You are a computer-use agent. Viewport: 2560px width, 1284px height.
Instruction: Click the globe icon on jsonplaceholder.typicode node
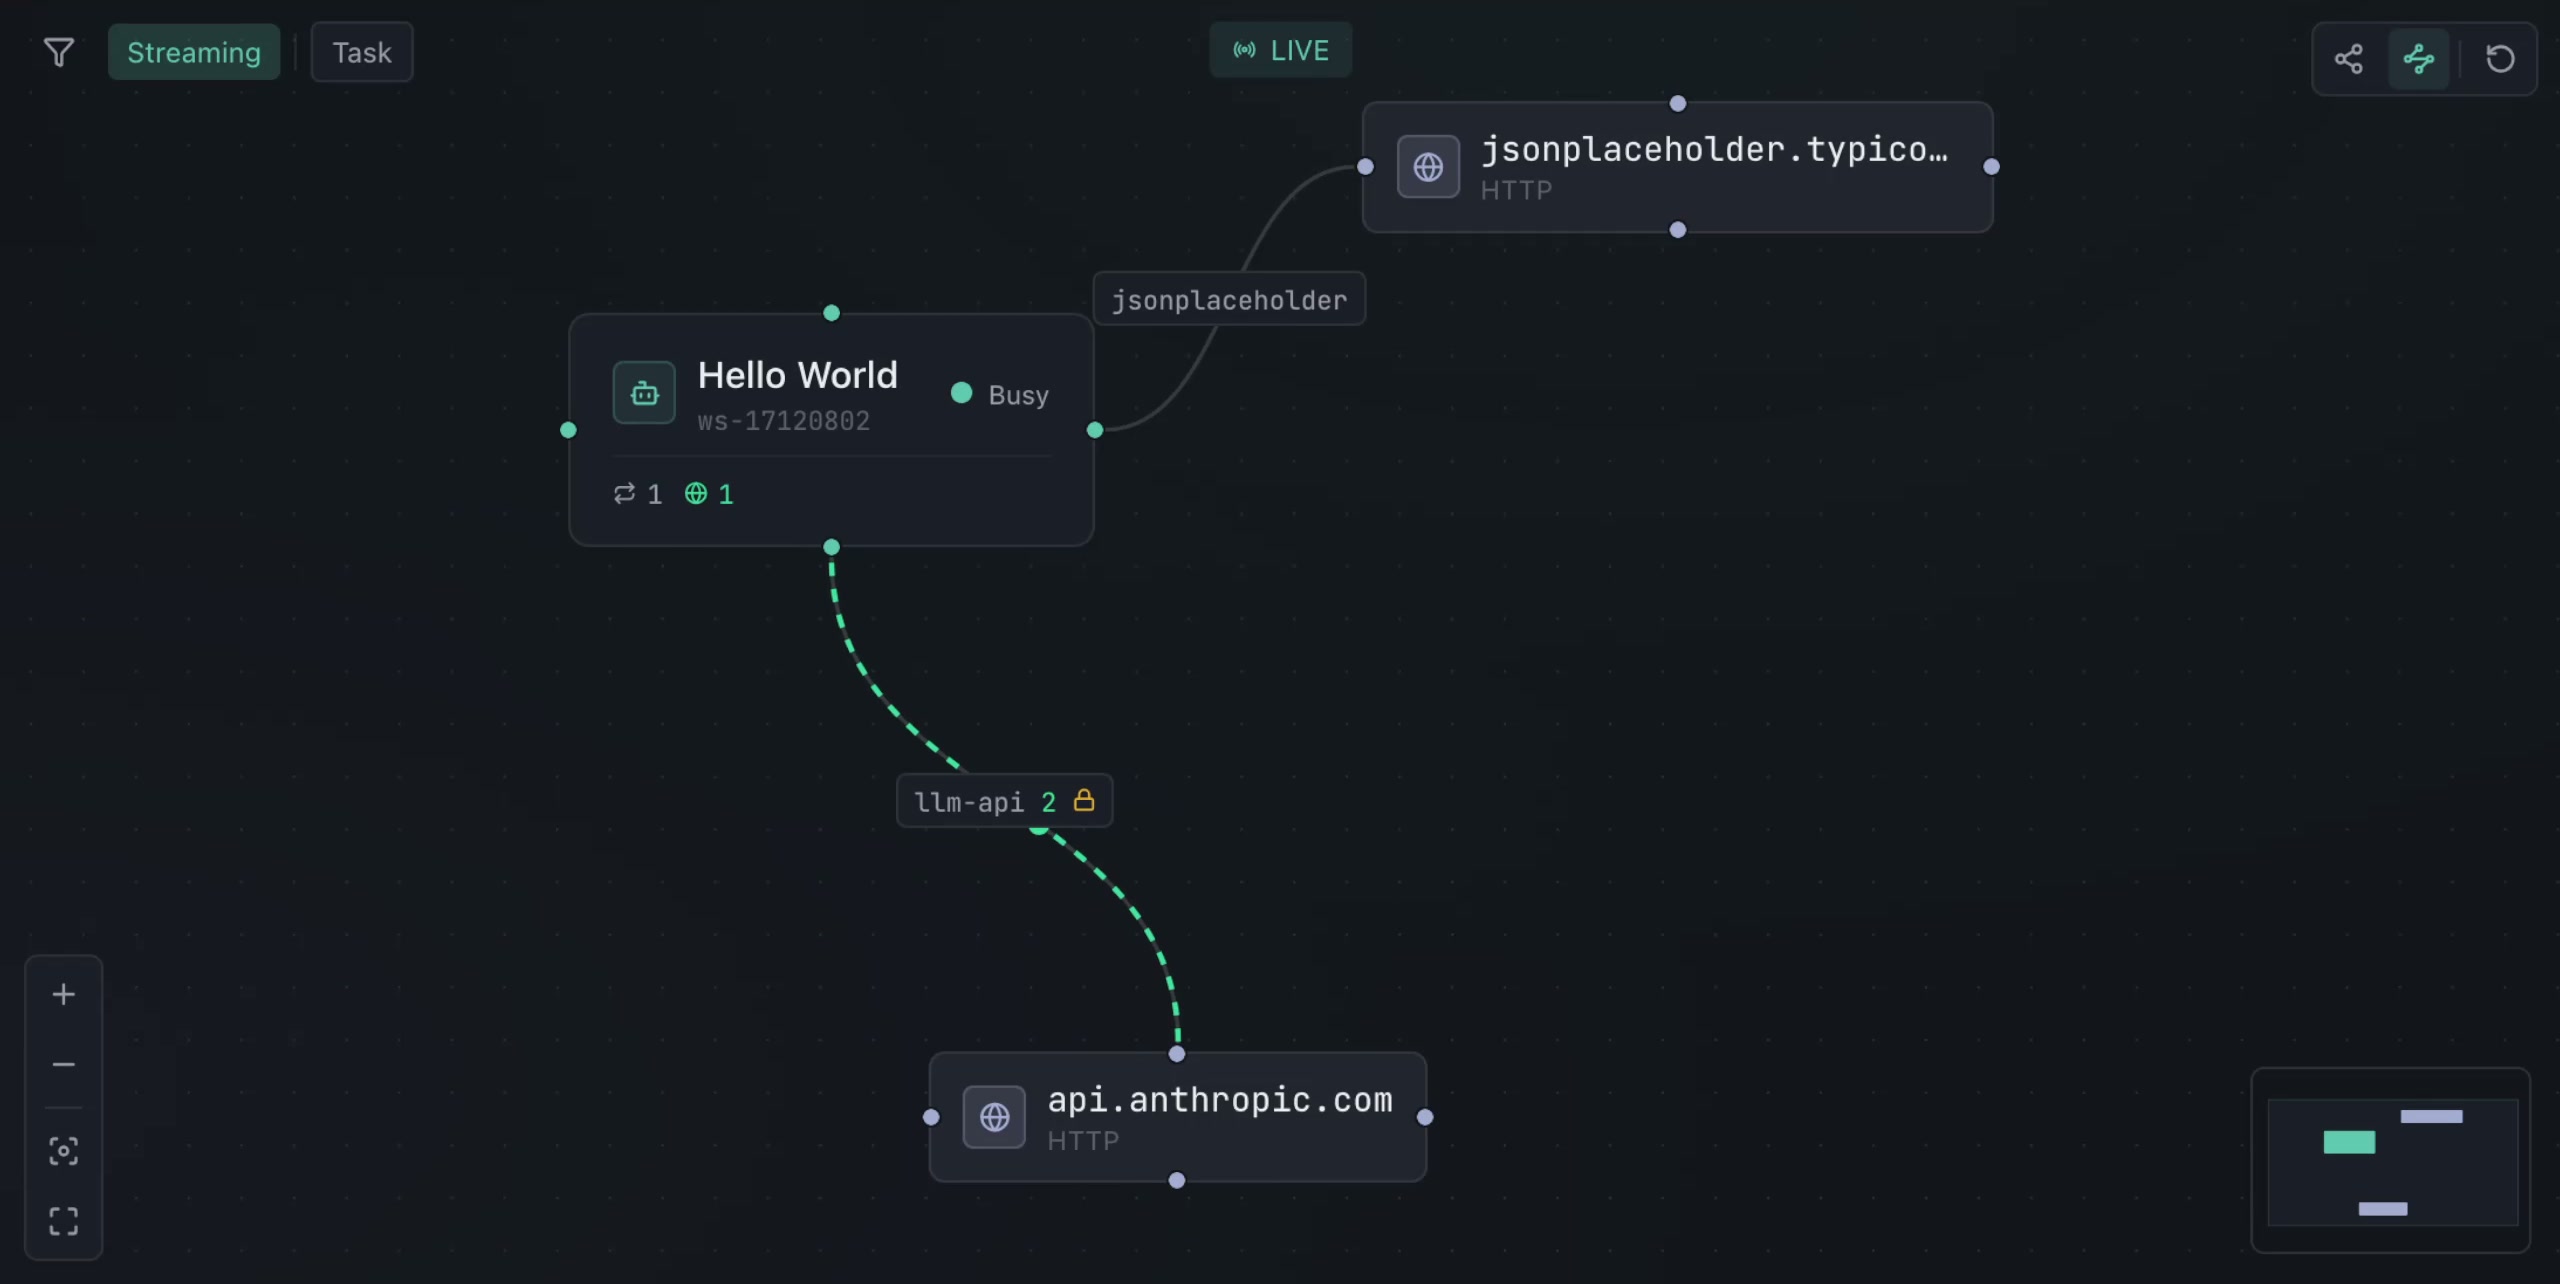click(1428, 166)
